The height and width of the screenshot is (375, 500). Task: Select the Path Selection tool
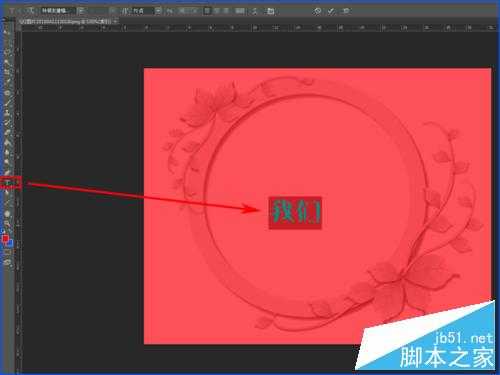pyautogui.click(x=7, y=193)
